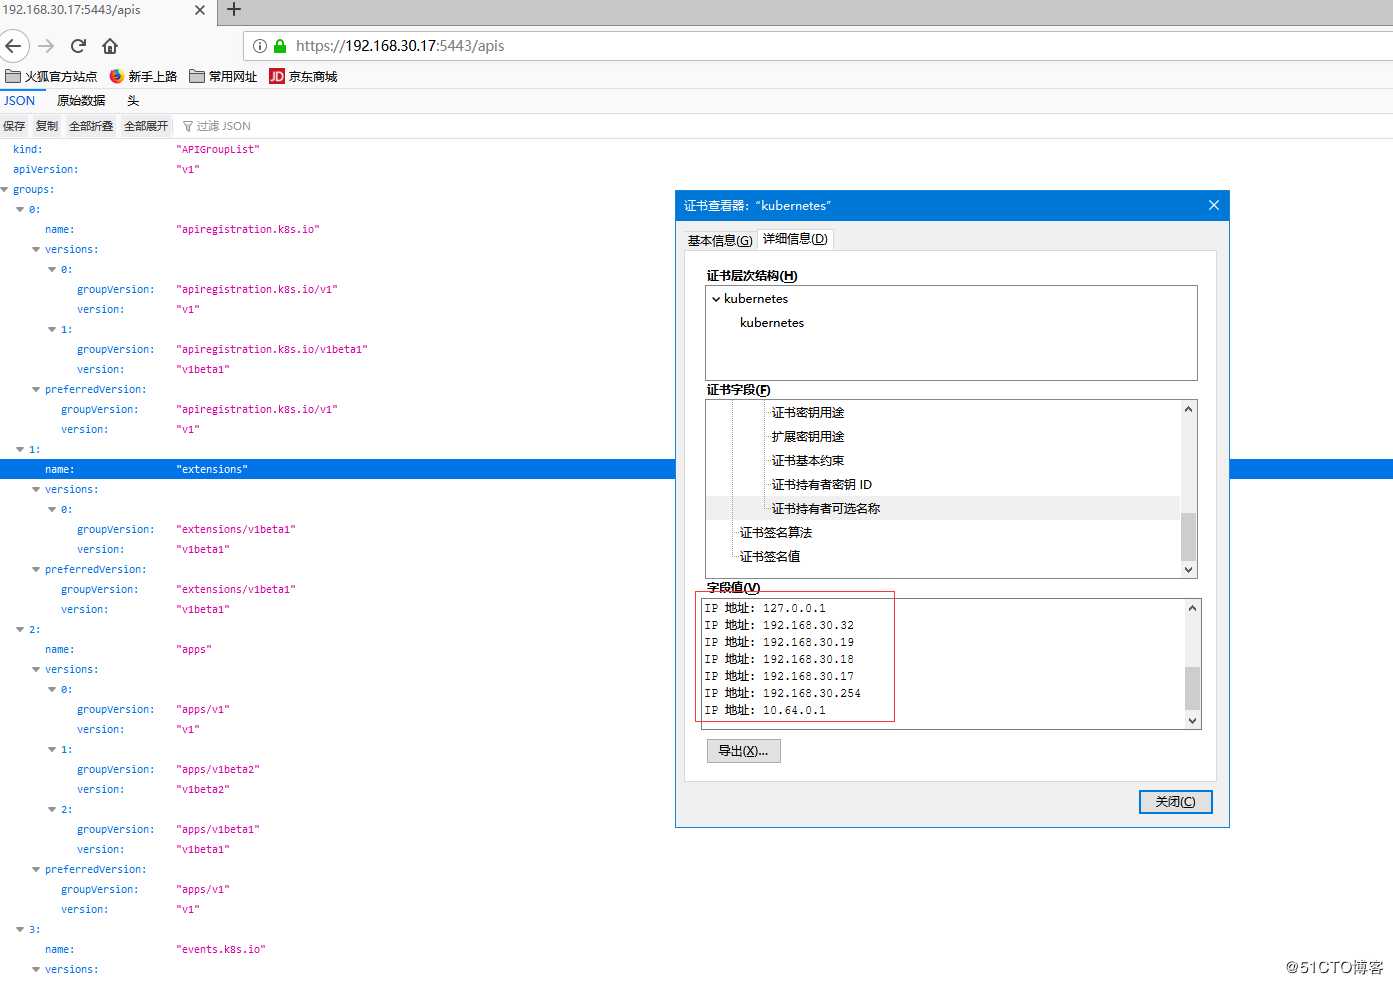Select the highlighted name "extensions" row
Viewport: 1393px width, 984px height.
(x=337, y=469)
